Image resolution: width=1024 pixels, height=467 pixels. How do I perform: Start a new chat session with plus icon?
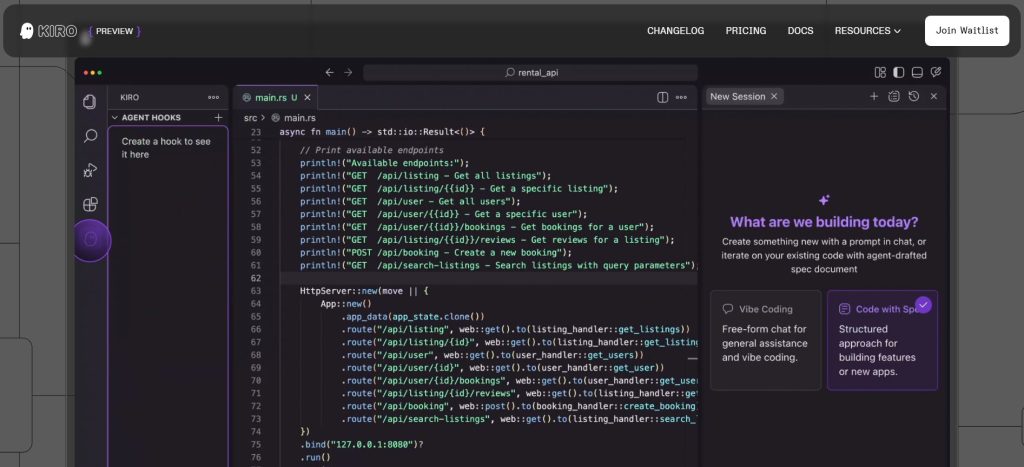click(x=873, y=97)
